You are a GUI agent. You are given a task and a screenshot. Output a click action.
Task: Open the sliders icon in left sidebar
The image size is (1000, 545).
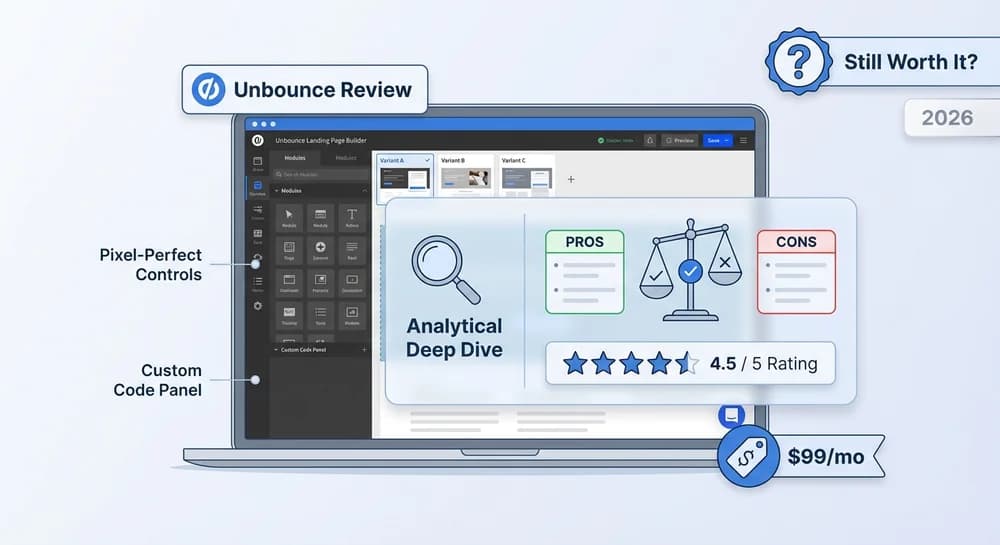pos(258,212)
